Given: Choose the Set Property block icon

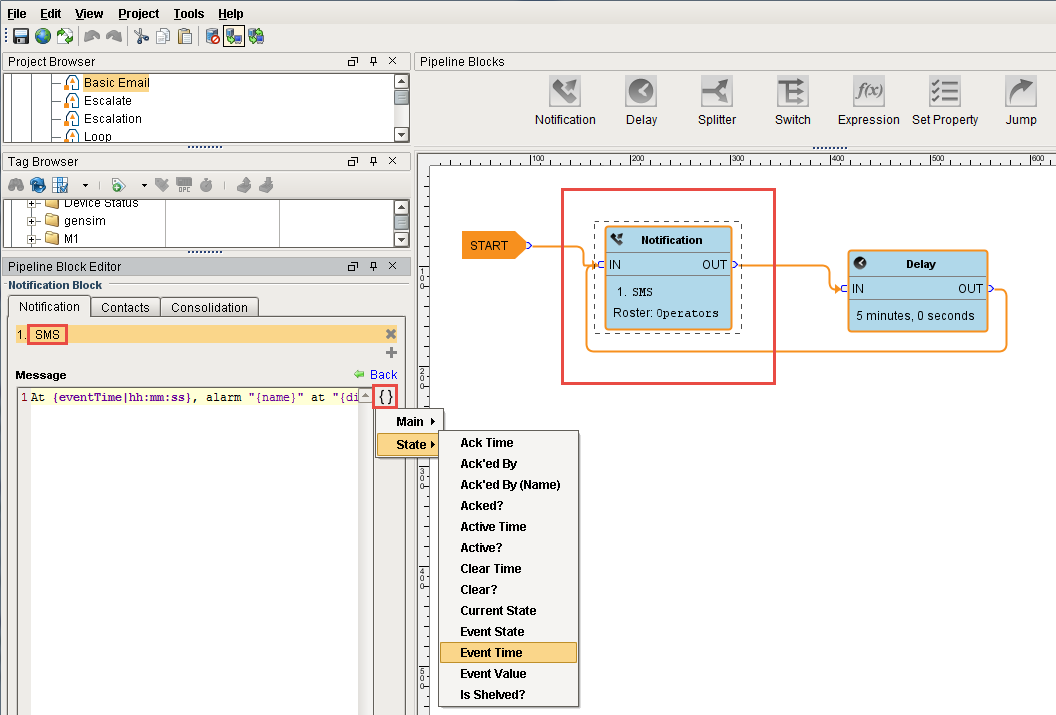Looking at the screenshot, I should coord(944,93).
